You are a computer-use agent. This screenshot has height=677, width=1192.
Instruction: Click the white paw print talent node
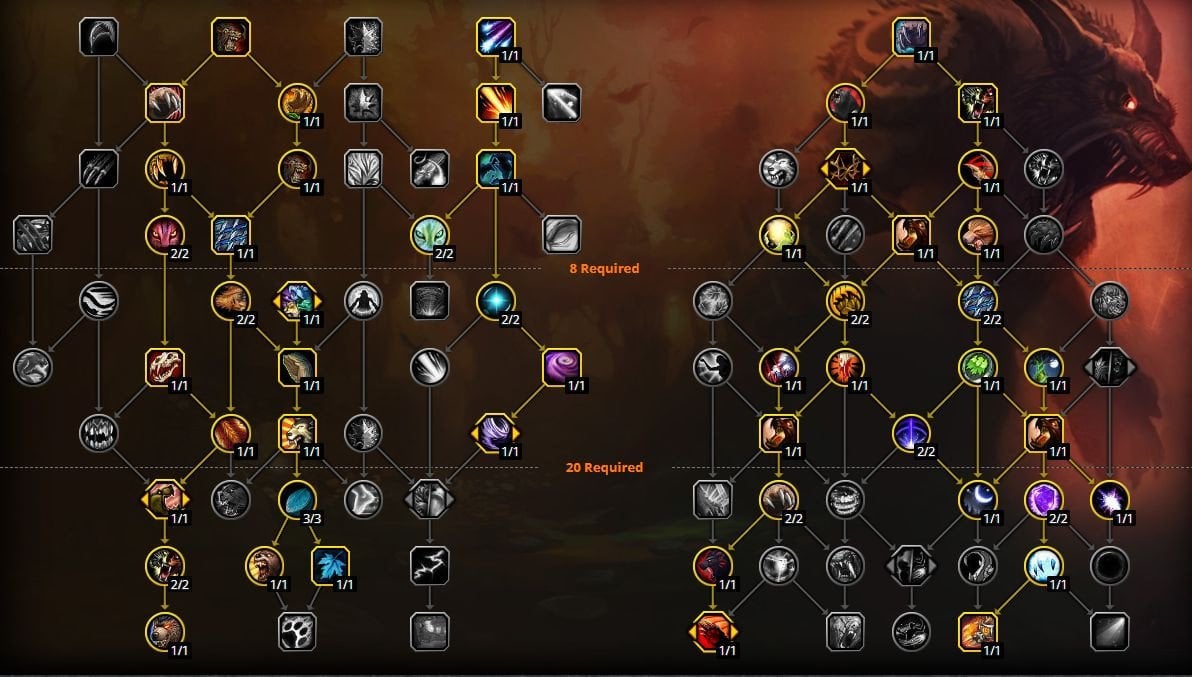coord(297,631)
